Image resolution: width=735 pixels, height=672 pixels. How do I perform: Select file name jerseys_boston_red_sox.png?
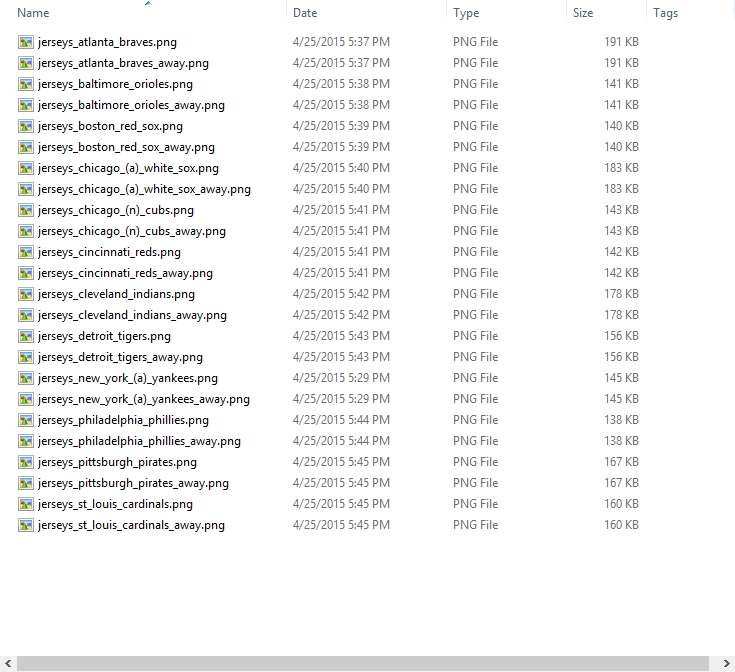pyautogui.click(x=110, y=126)
